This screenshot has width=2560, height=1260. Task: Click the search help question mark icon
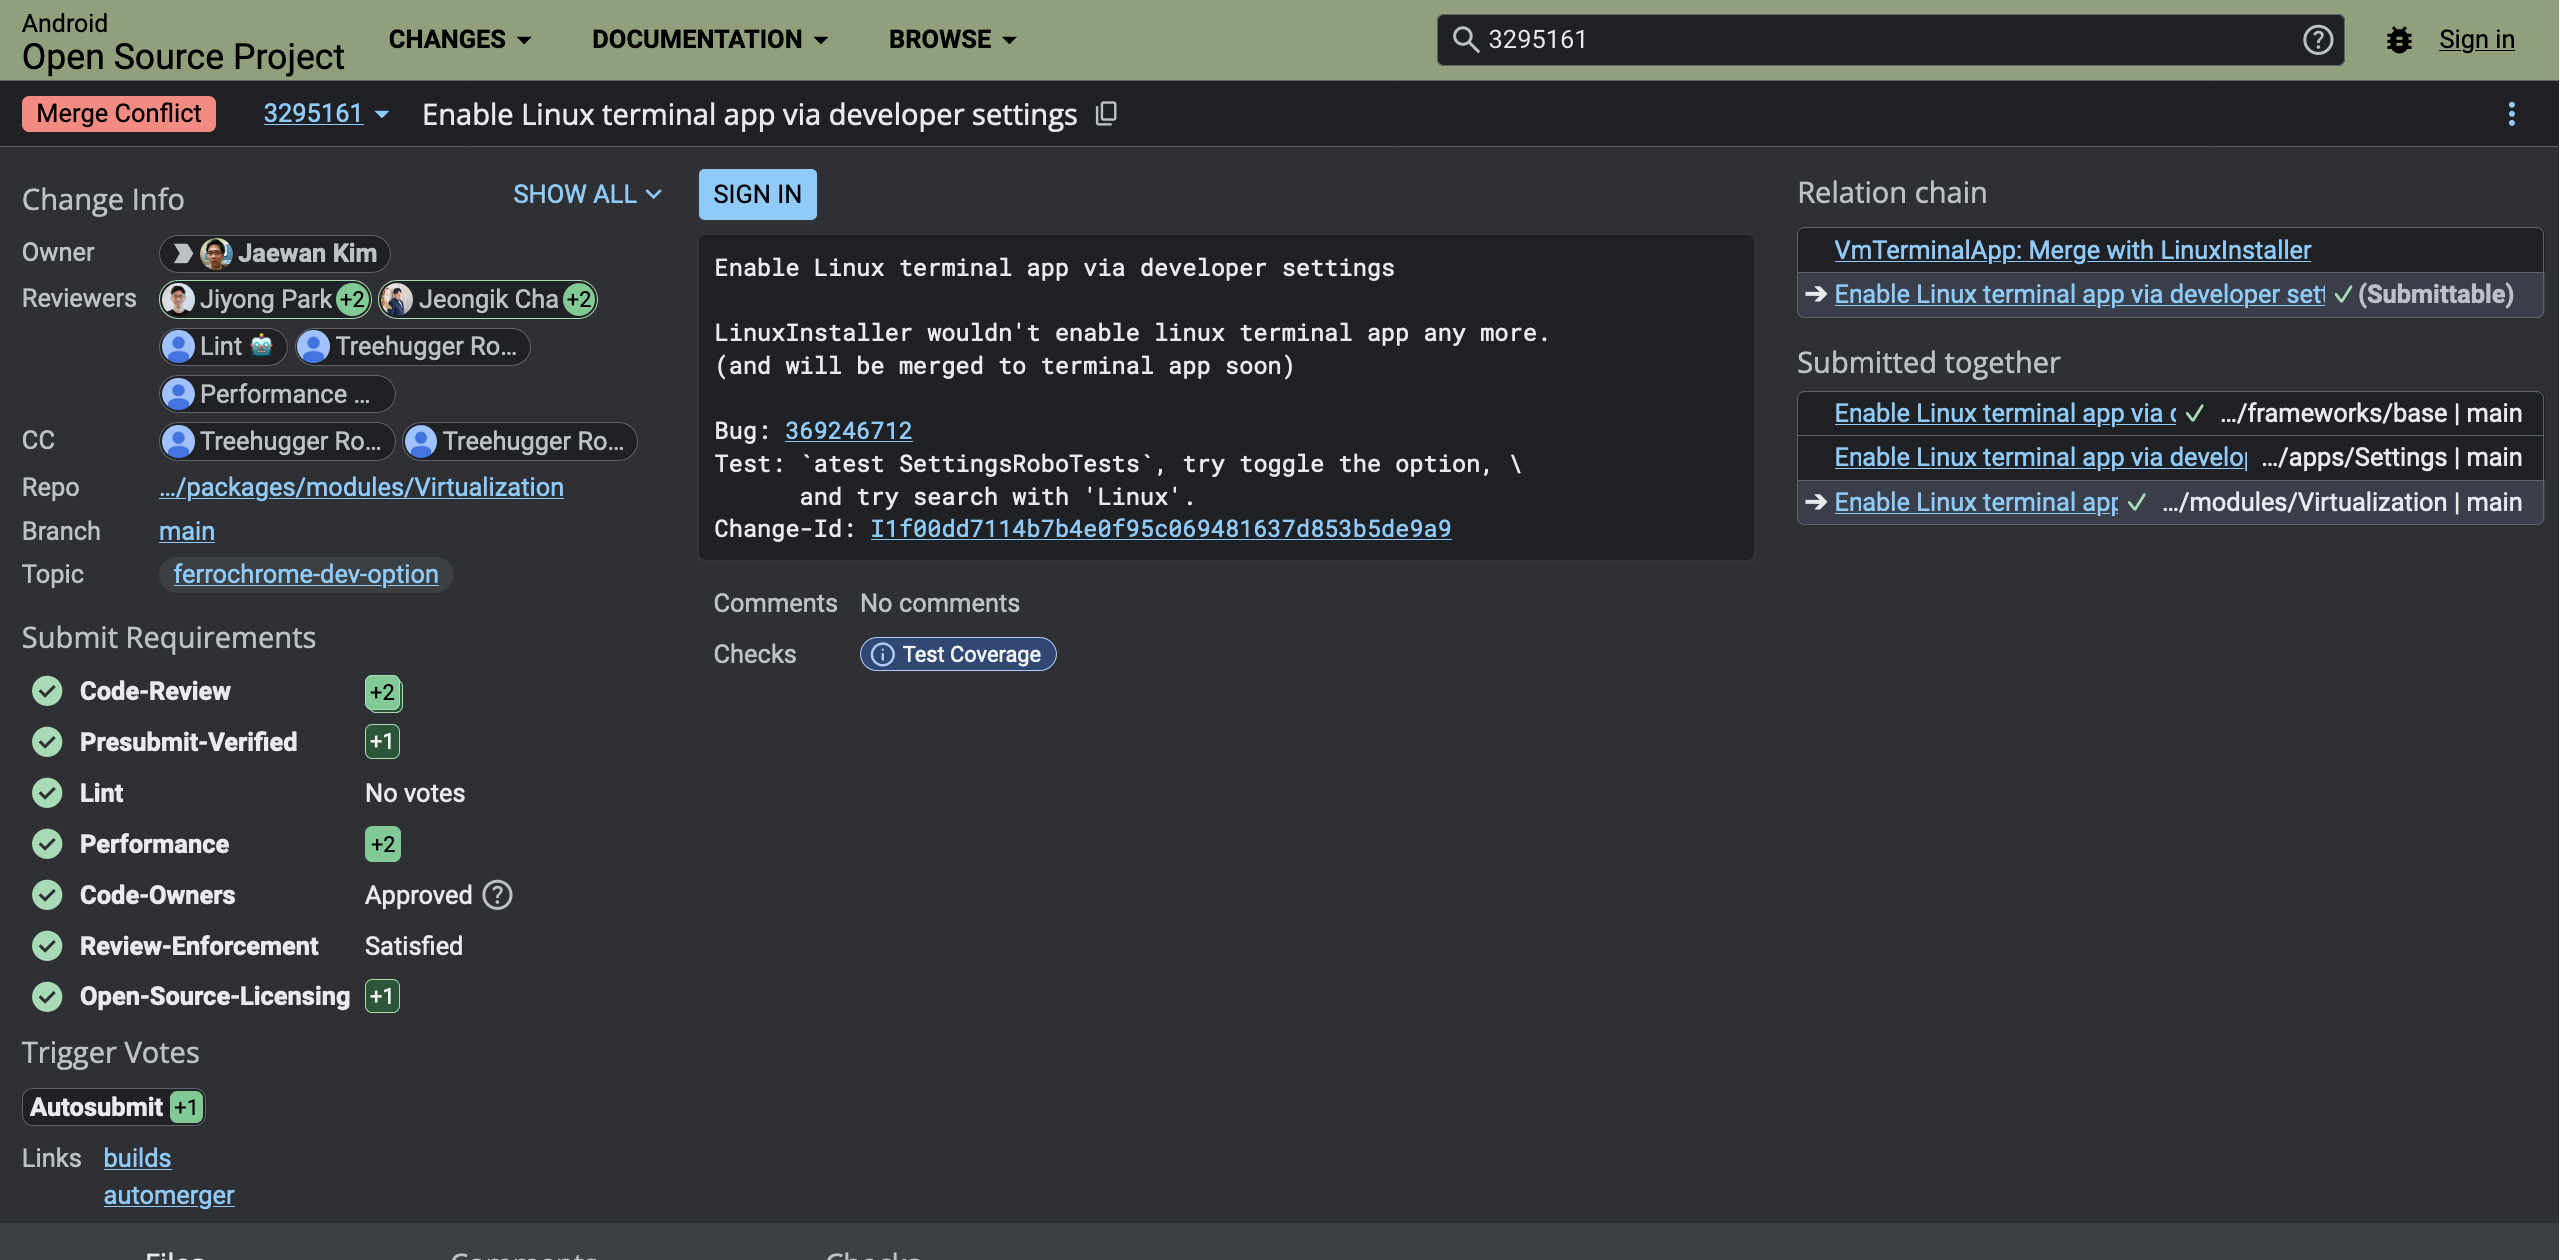(2317, 40)
